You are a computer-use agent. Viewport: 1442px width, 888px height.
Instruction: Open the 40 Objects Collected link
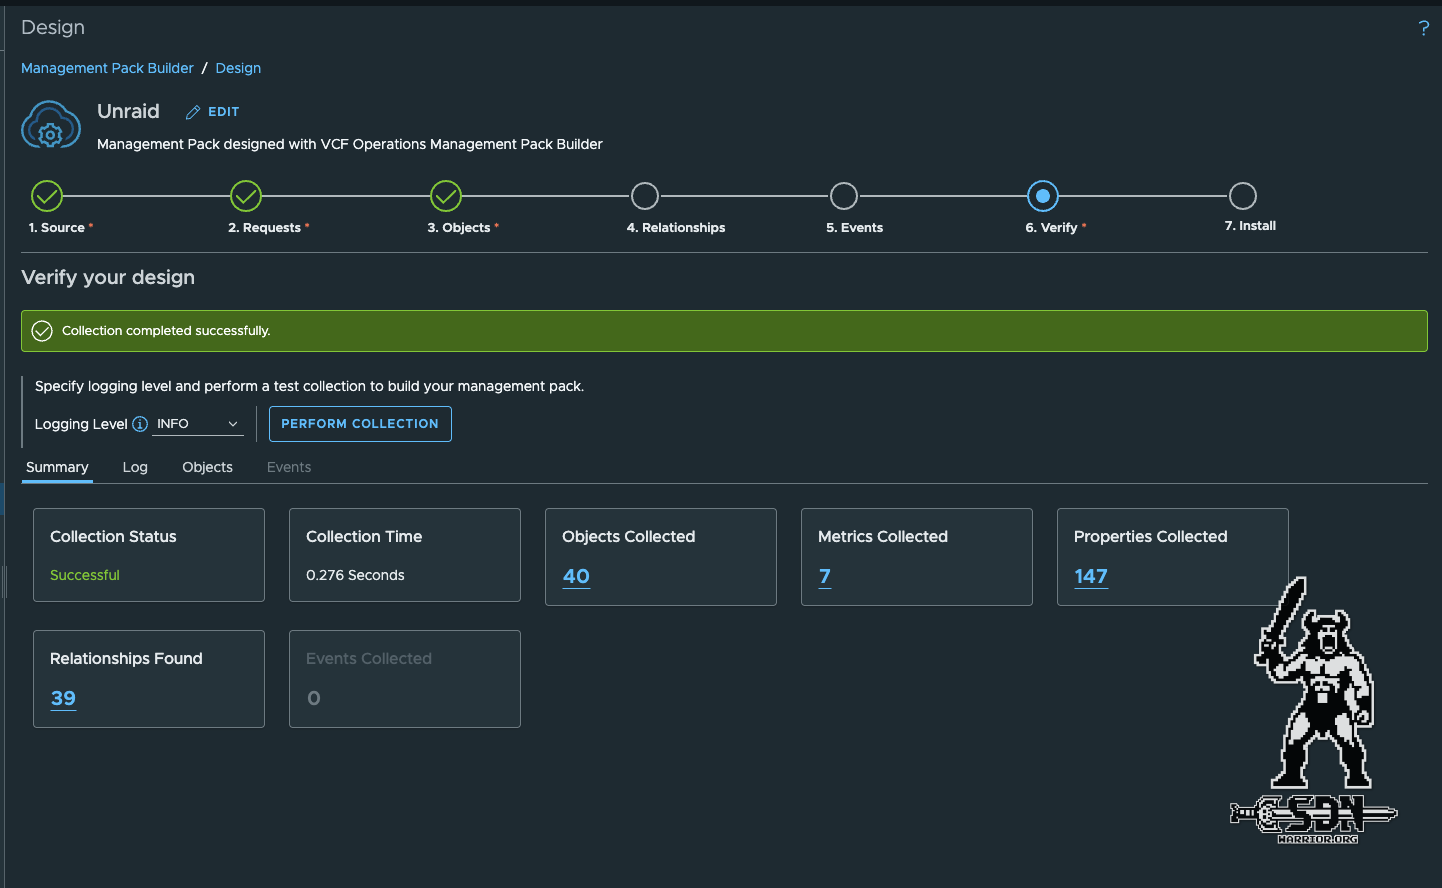tap(576, 576)
